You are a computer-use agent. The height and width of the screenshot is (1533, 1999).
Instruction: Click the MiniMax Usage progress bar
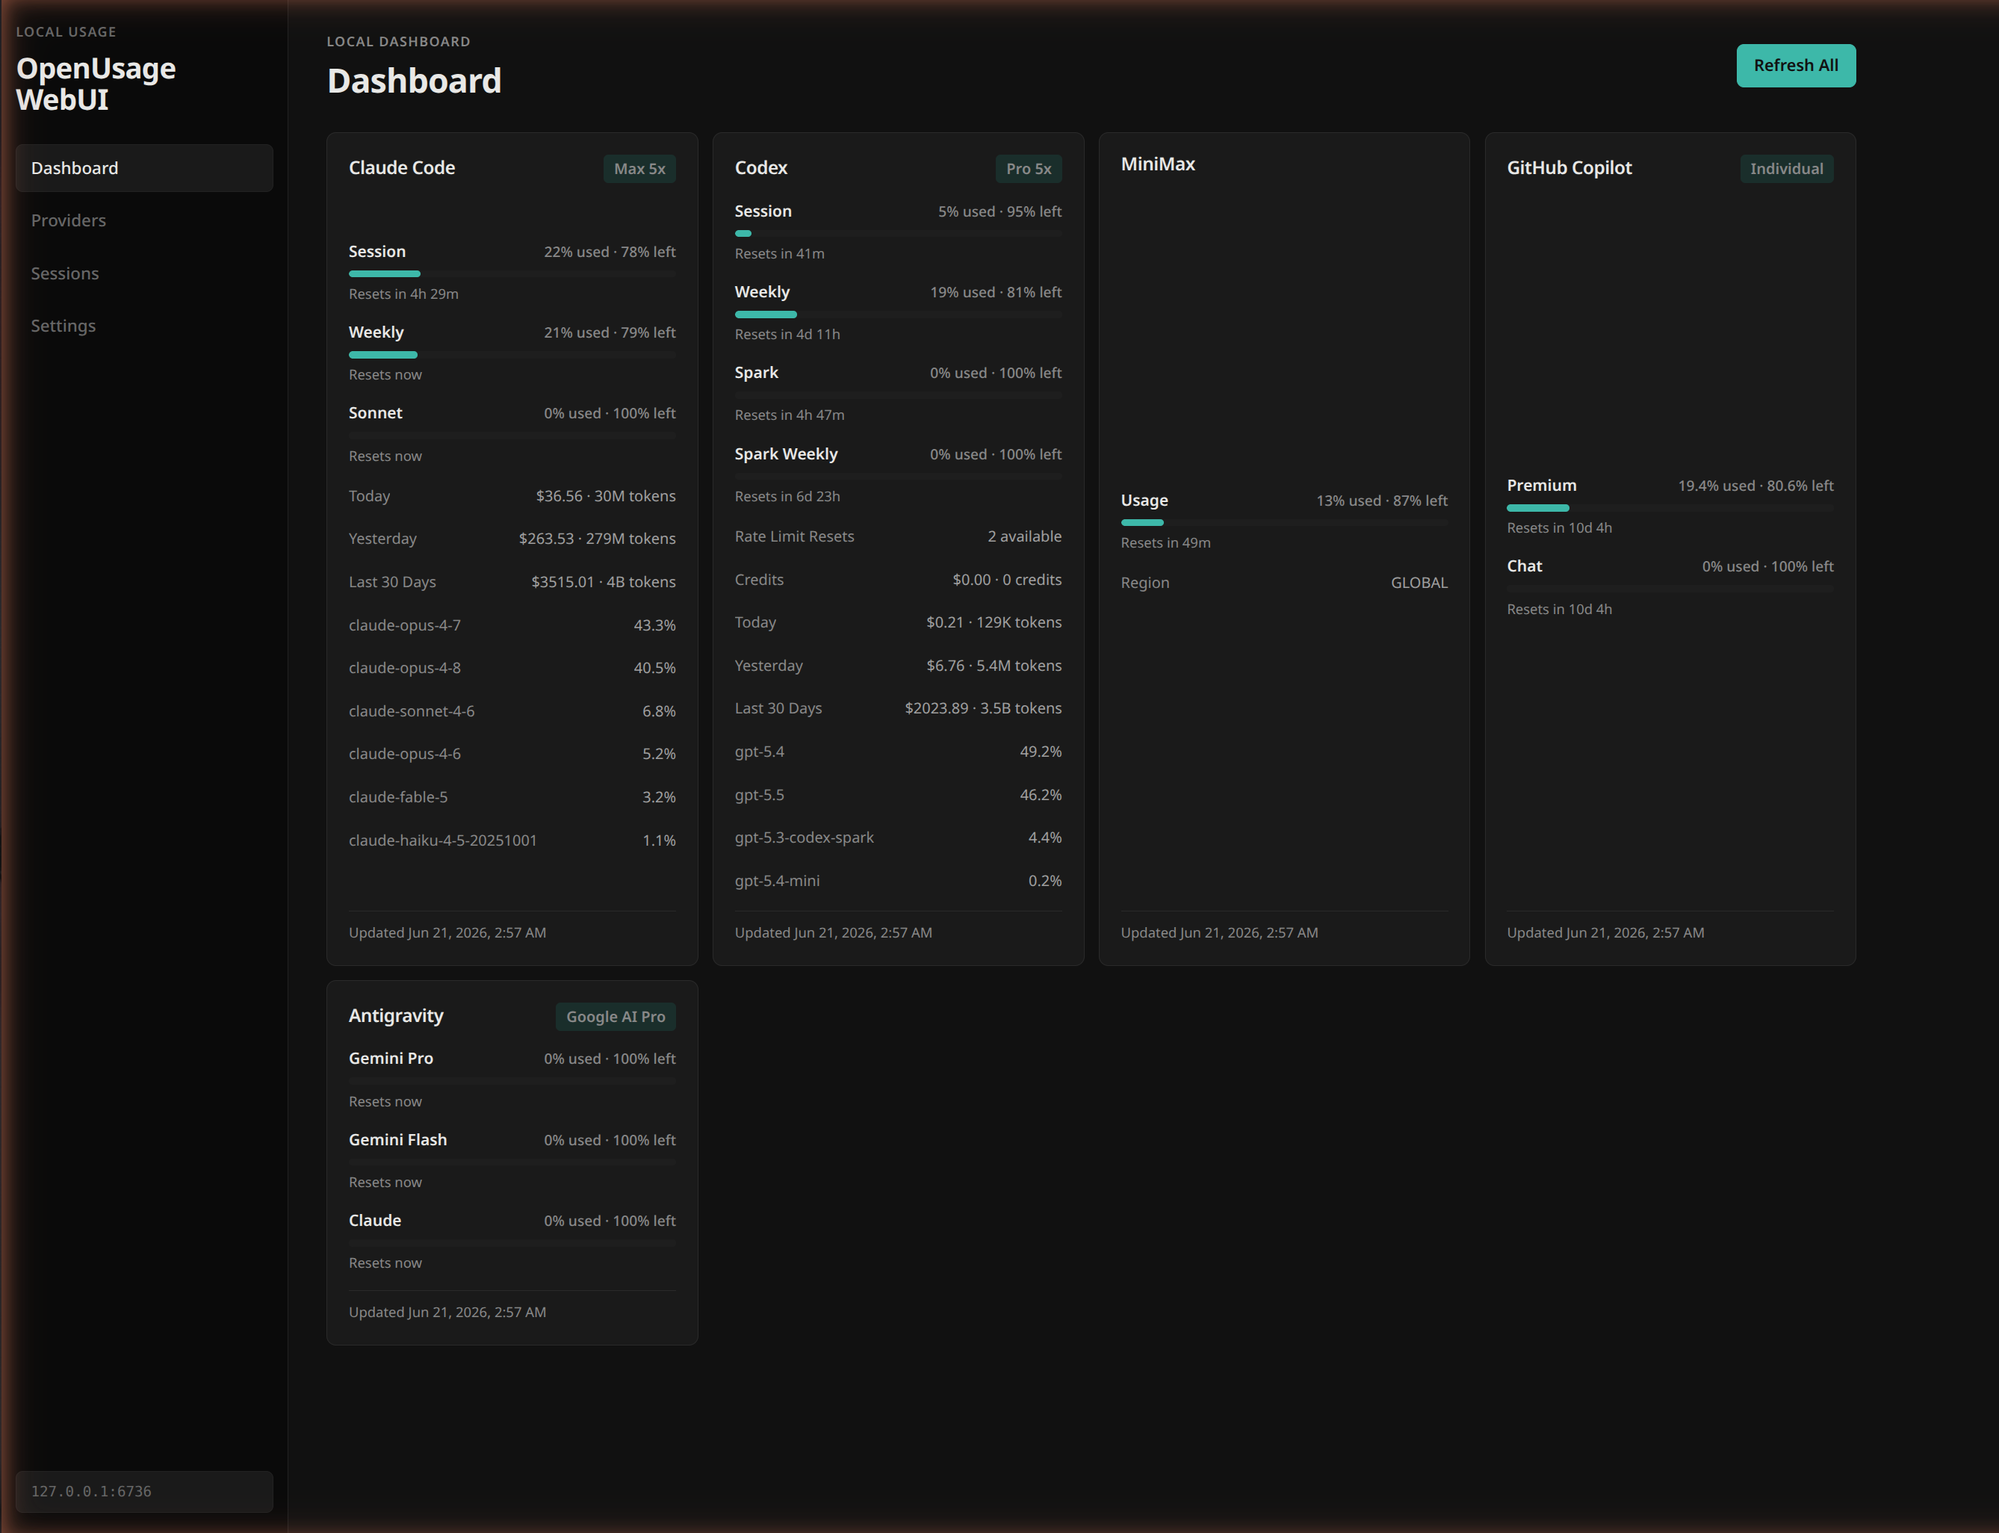(x=1284, y=522)
